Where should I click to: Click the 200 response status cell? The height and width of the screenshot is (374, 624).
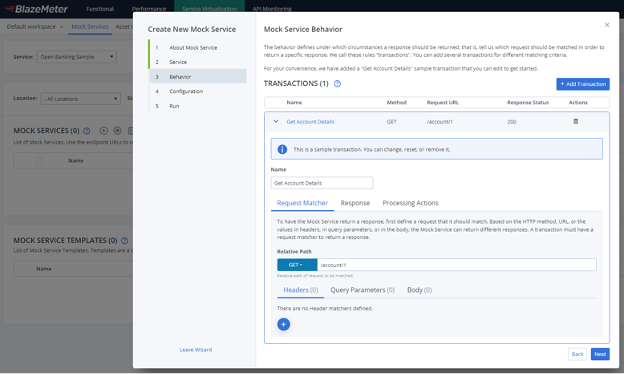coord(511,122)
